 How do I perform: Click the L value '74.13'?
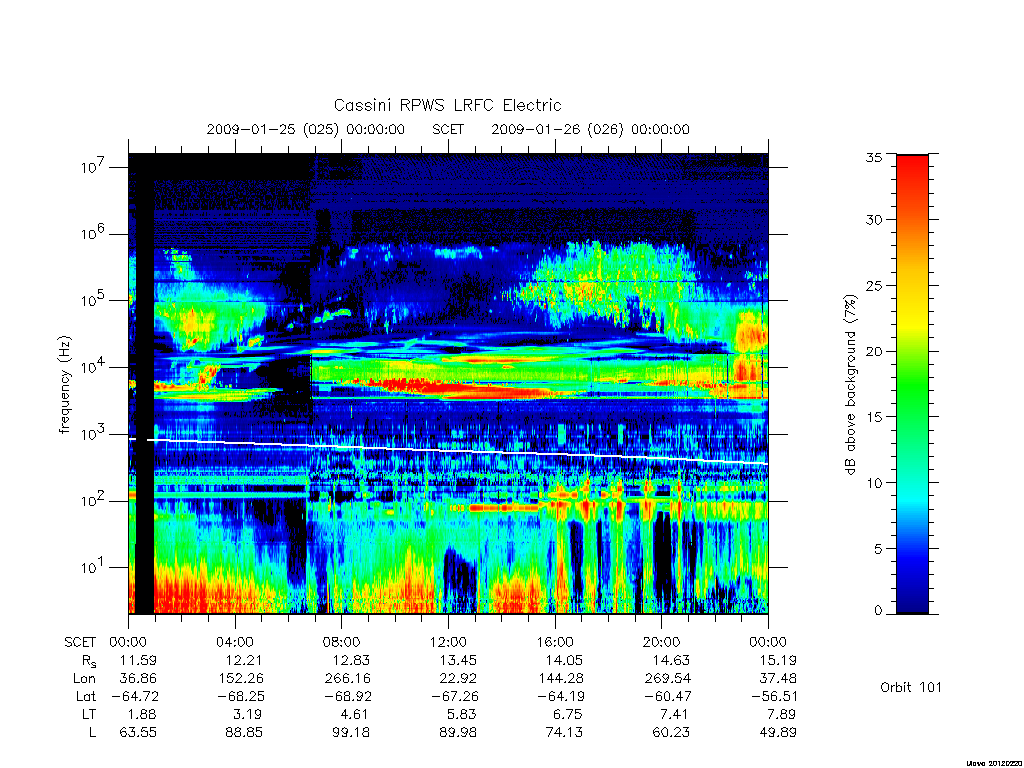coord(564,732)
